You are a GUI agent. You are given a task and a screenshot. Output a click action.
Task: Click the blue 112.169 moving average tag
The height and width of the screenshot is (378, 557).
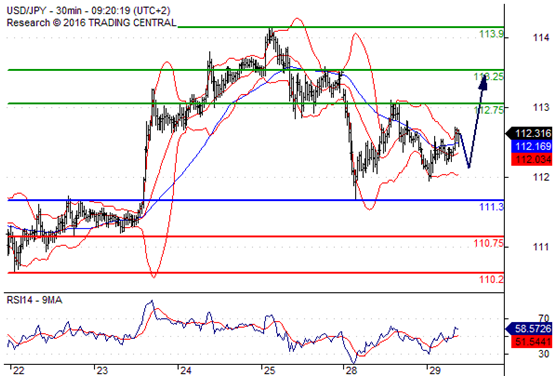click(x=531, y=146)
